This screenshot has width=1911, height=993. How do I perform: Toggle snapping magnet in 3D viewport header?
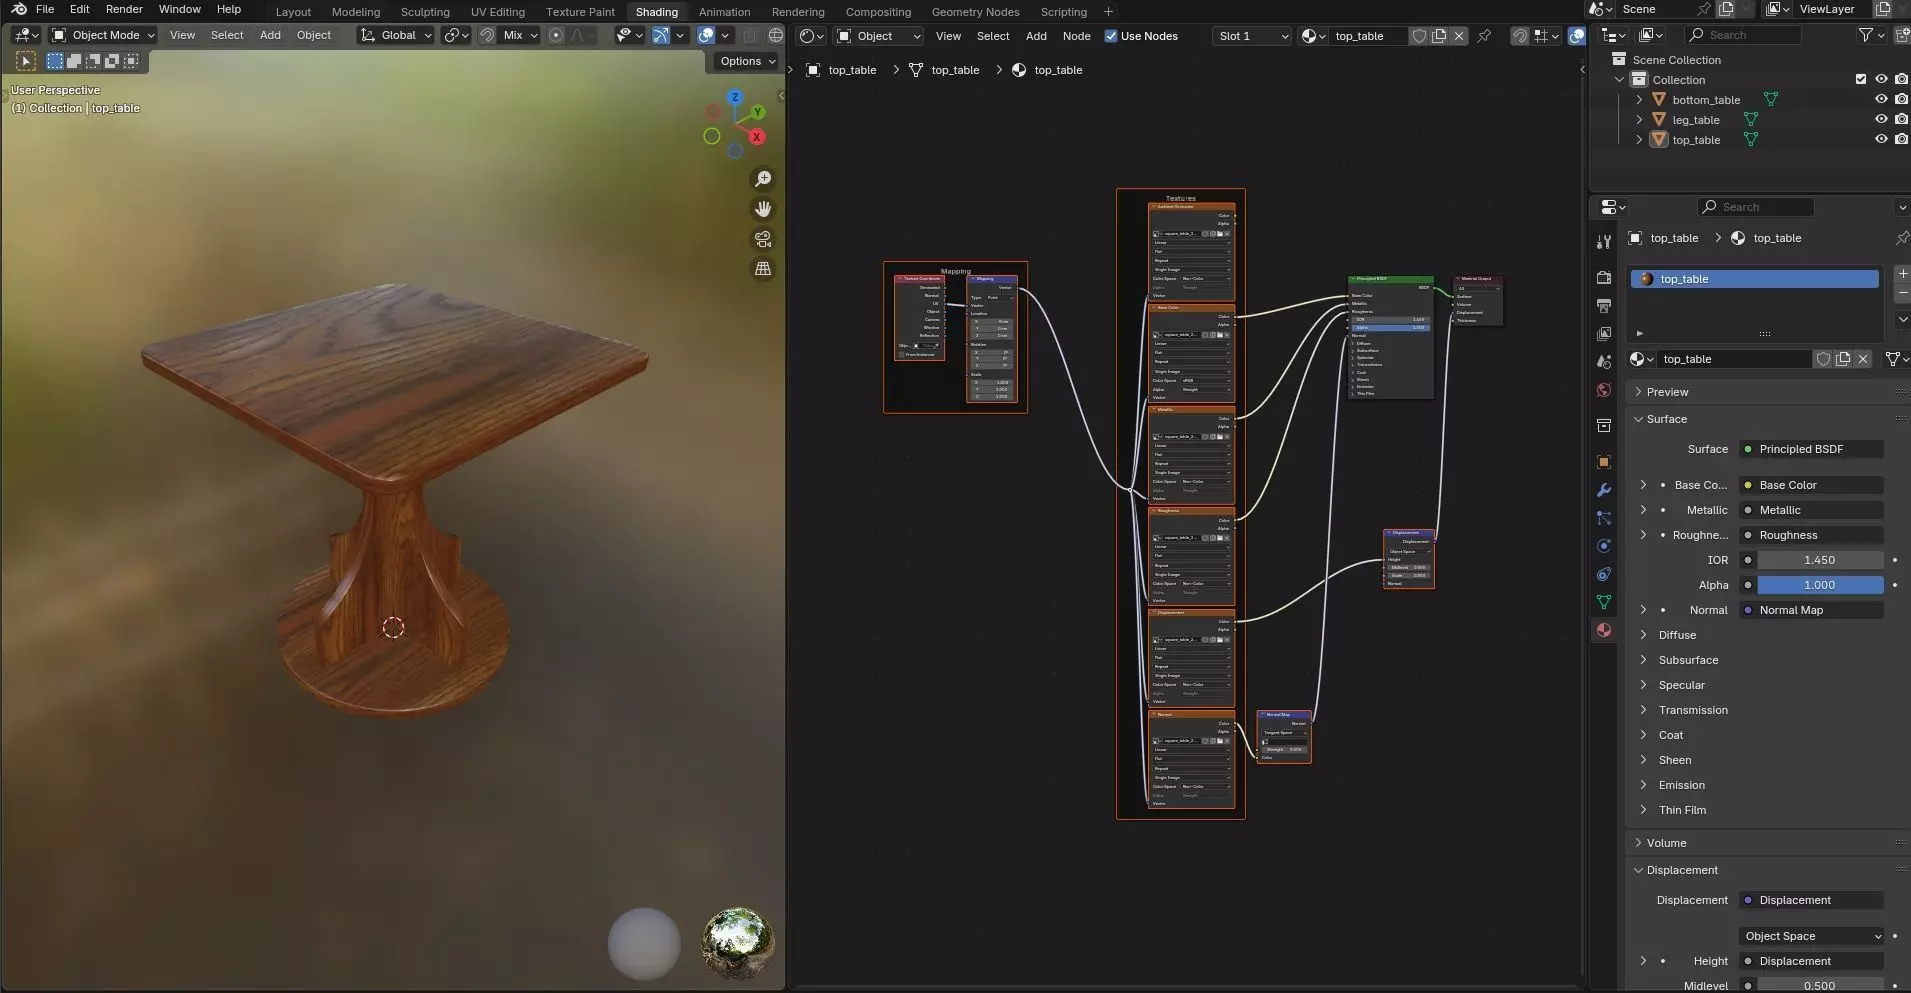pyautogui.click(x=487, y=35)
